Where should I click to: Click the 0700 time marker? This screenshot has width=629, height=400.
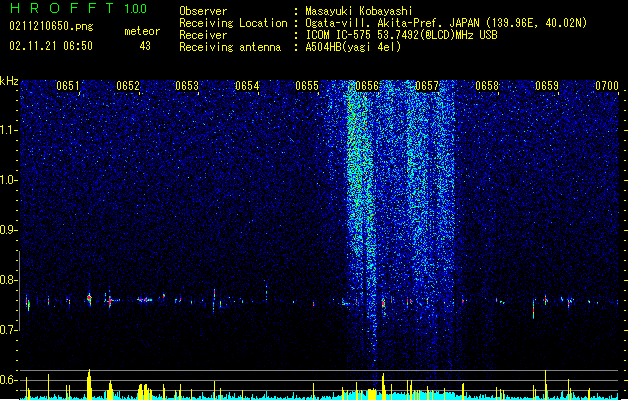click(607, 86)
